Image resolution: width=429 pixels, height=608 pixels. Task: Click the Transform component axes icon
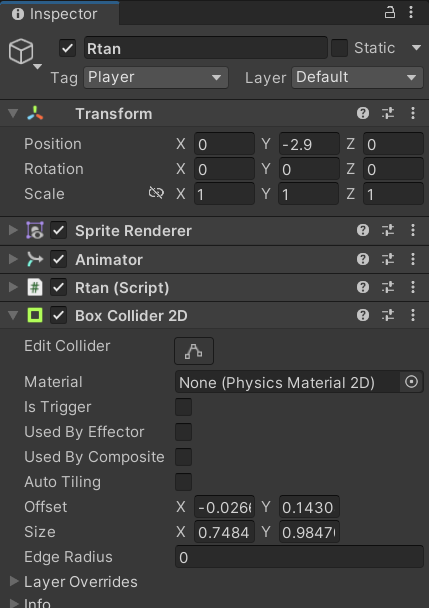pos(35,113)
